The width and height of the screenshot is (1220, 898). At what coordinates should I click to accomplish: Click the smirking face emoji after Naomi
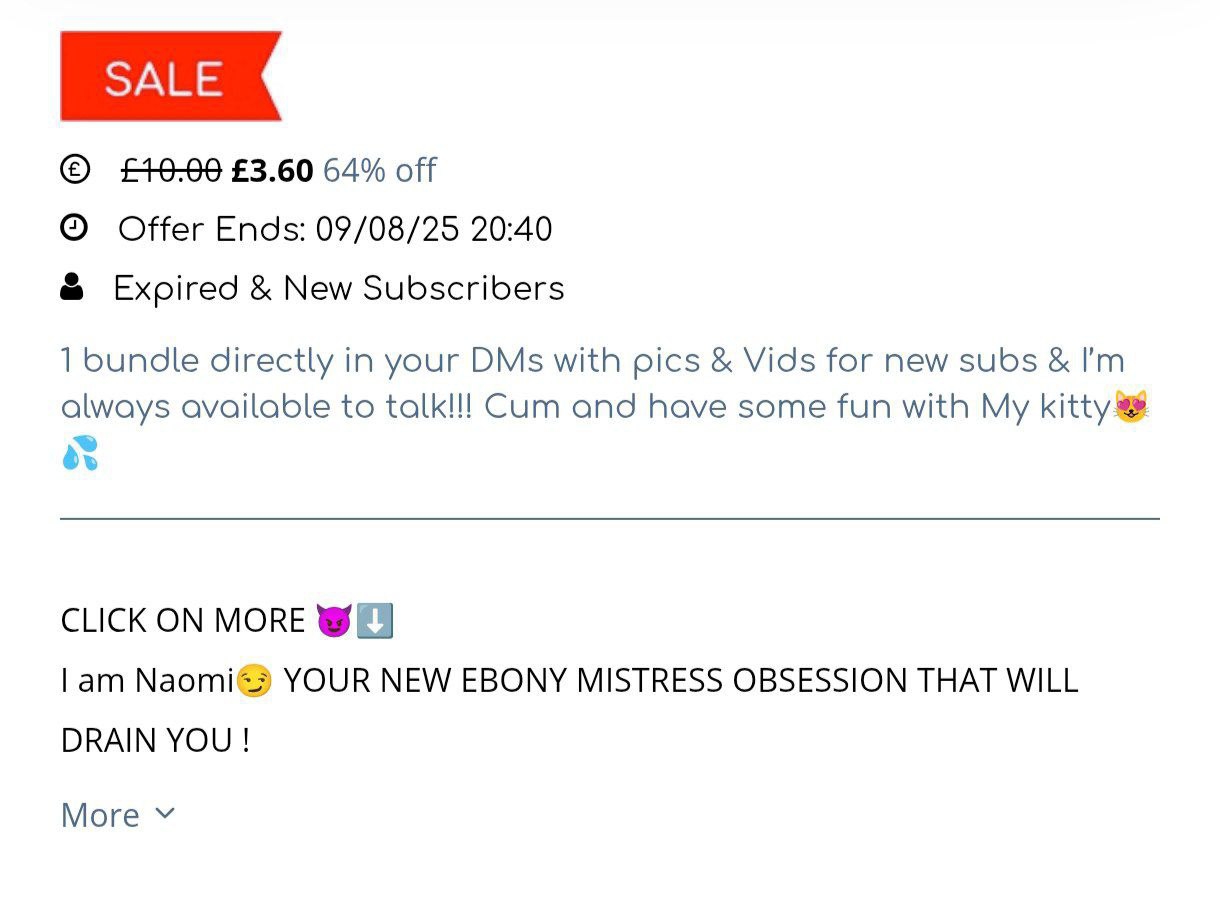click(254, 682)
